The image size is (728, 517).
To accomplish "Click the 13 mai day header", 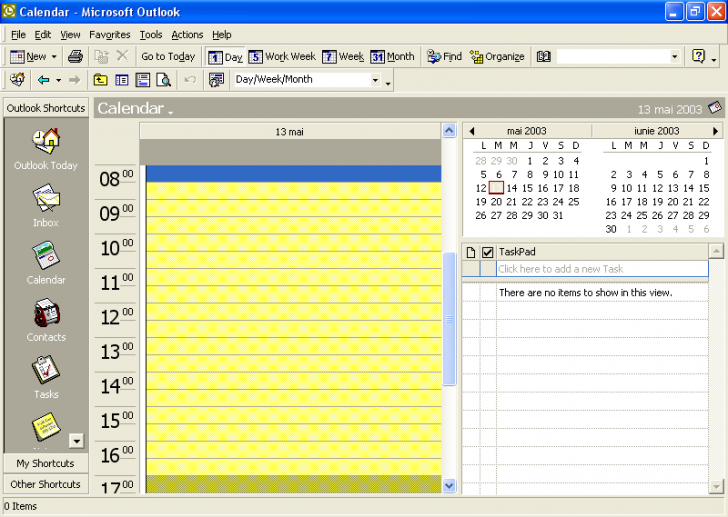I will tap(290, 132).
